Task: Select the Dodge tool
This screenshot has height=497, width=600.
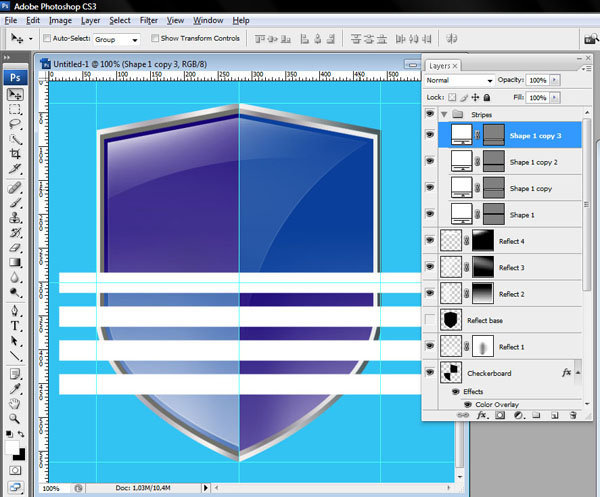Action: tap(15, 292)
